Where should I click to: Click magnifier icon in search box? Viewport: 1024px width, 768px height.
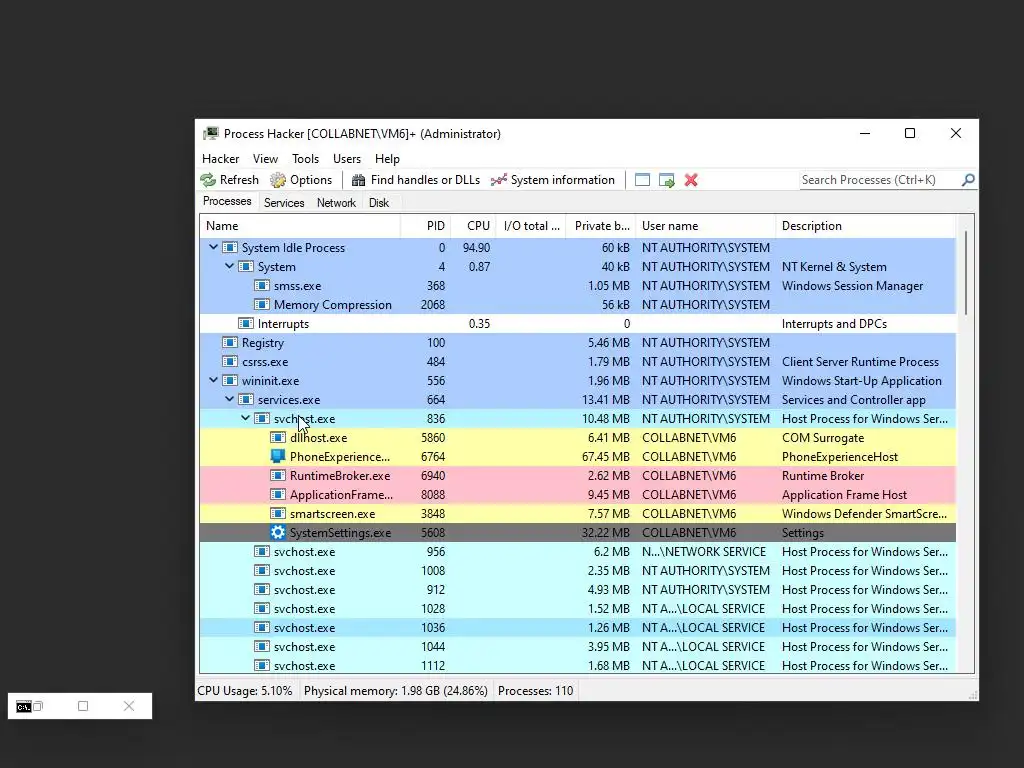coord(968,180)
